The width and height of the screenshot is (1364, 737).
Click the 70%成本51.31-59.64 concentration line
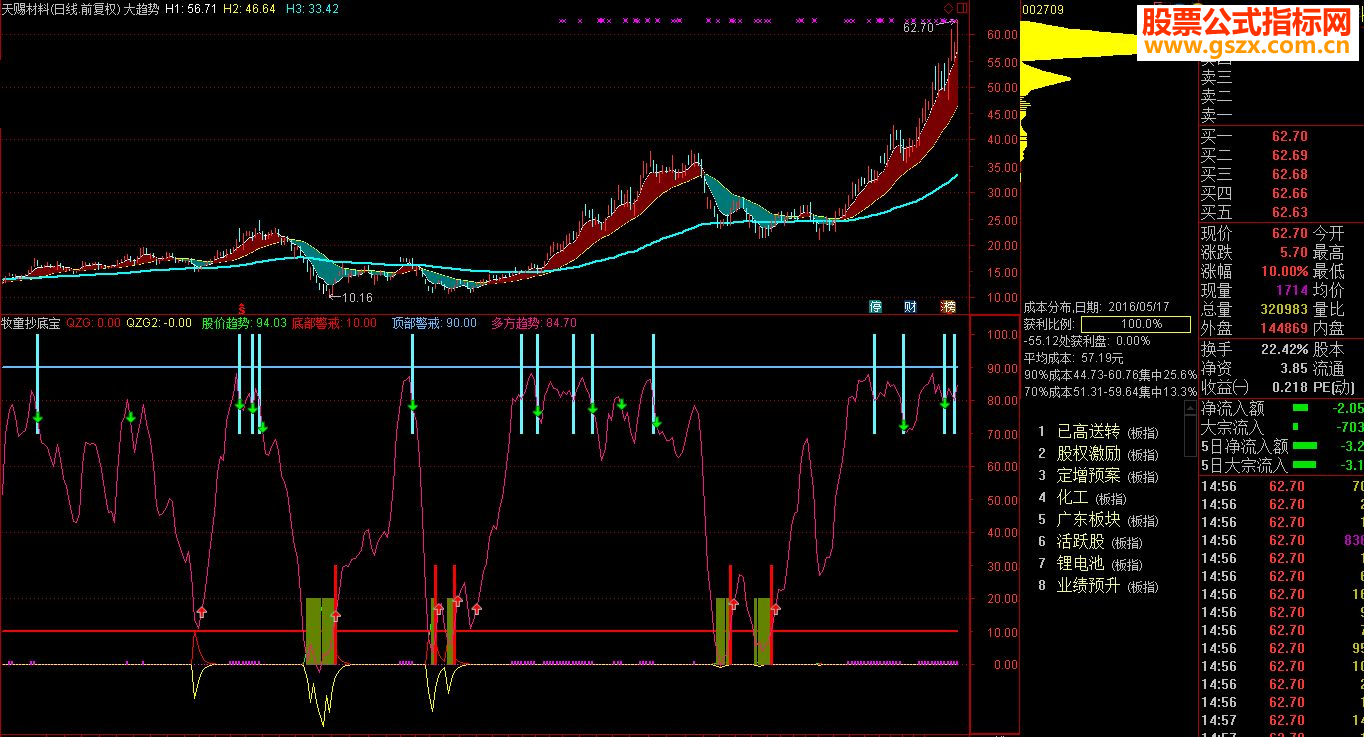(1110, 391)
